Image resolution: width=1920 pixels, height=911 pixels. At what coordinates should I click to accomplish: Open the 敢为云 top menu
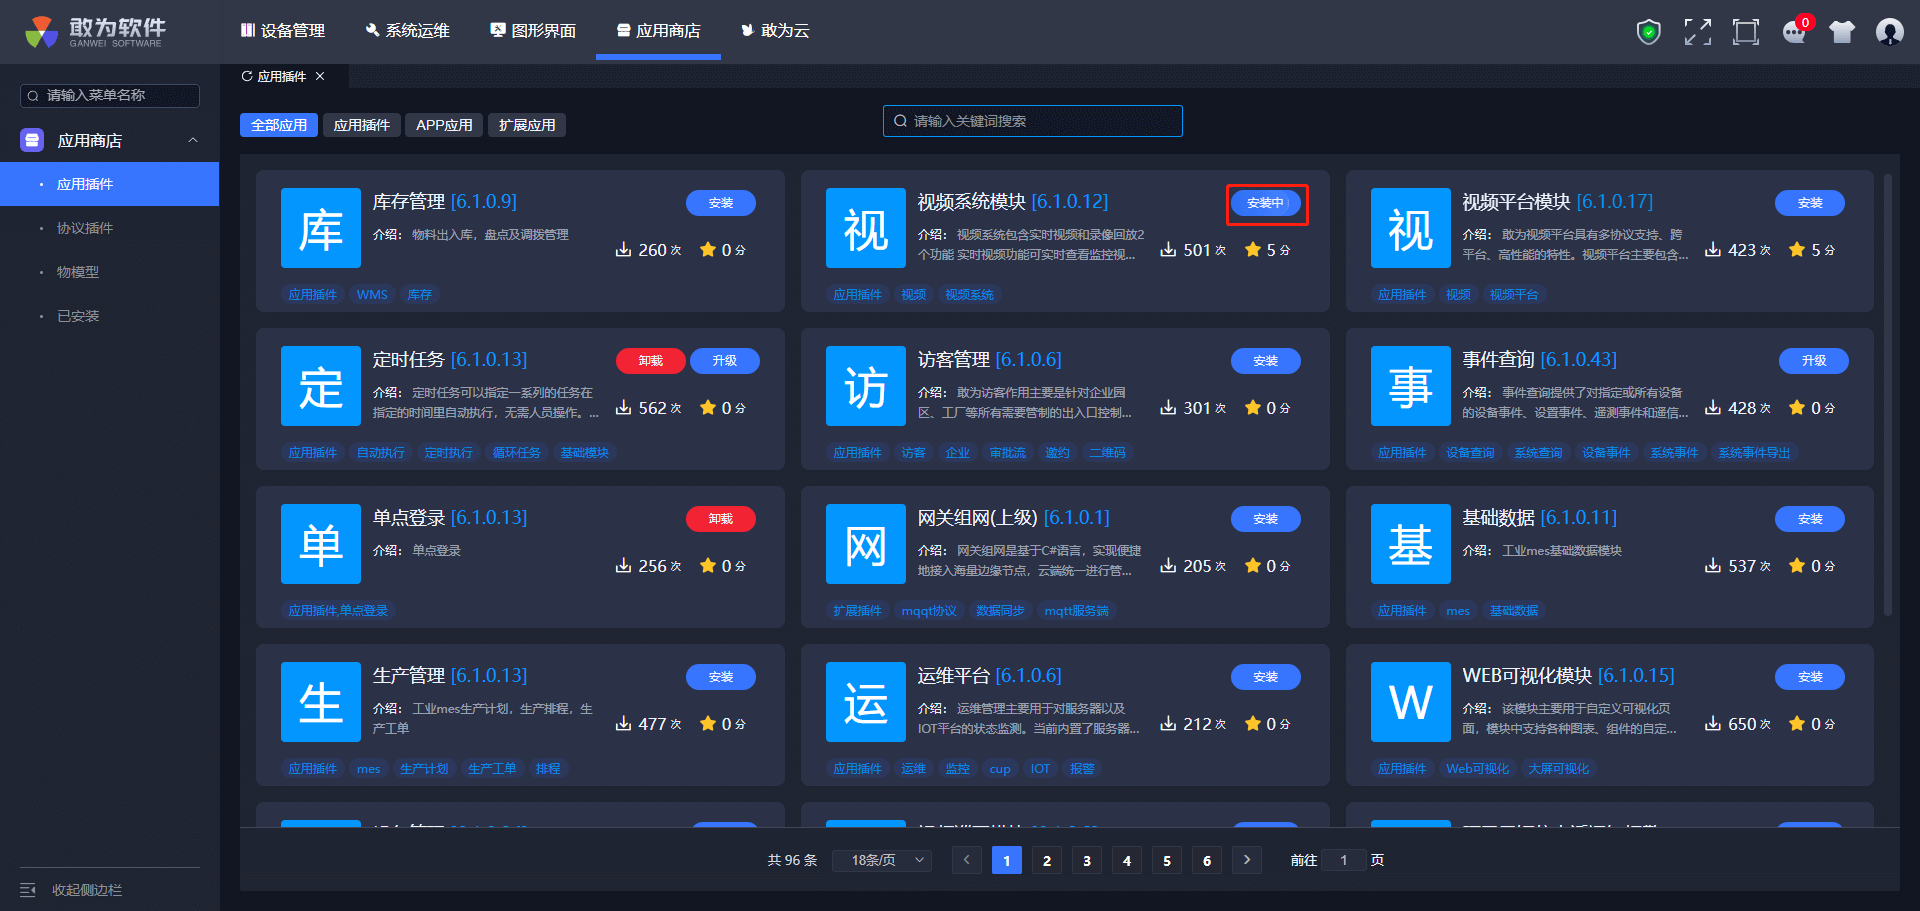pyautogui.click(x=775, y=31)
